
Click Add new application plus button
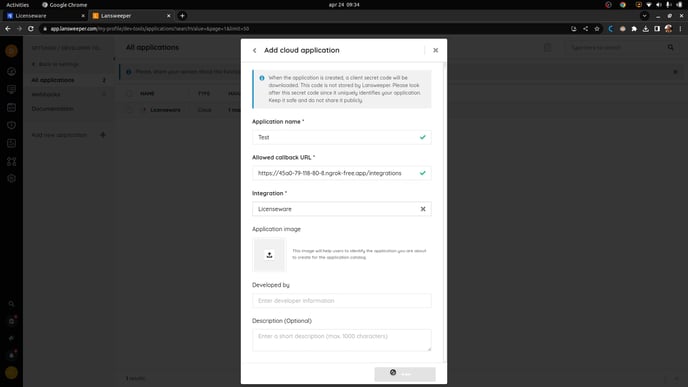tap(103, 135)
